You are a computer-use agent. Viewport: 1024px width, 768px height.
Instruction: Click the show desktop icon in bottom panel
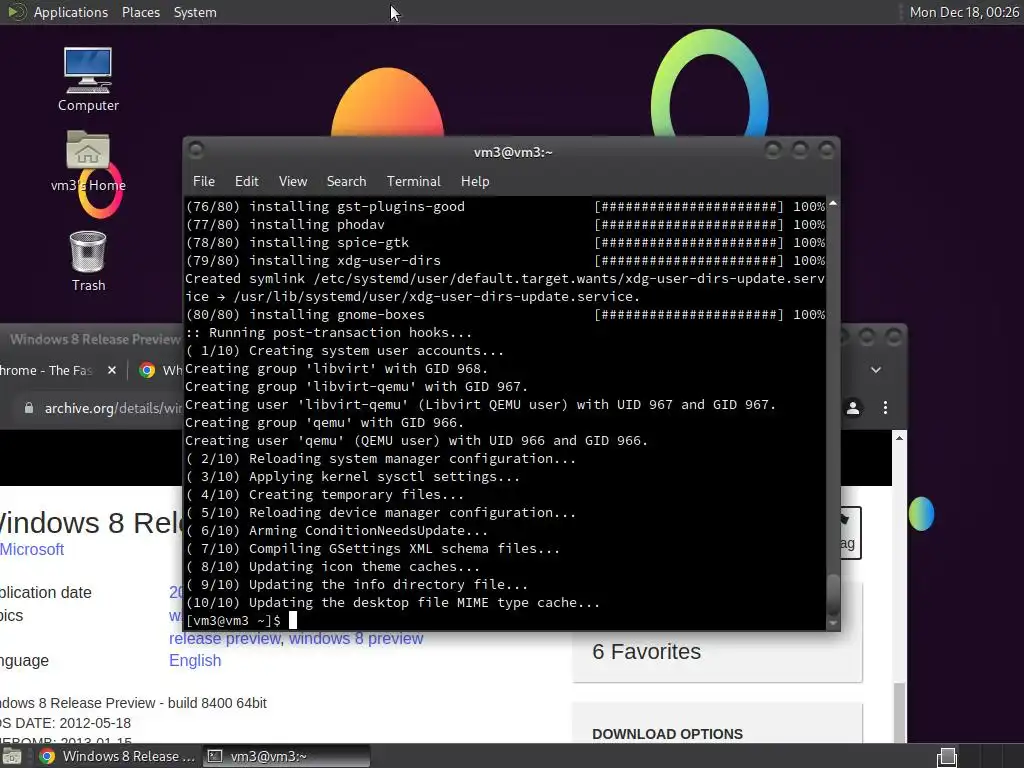click(11, 756)
